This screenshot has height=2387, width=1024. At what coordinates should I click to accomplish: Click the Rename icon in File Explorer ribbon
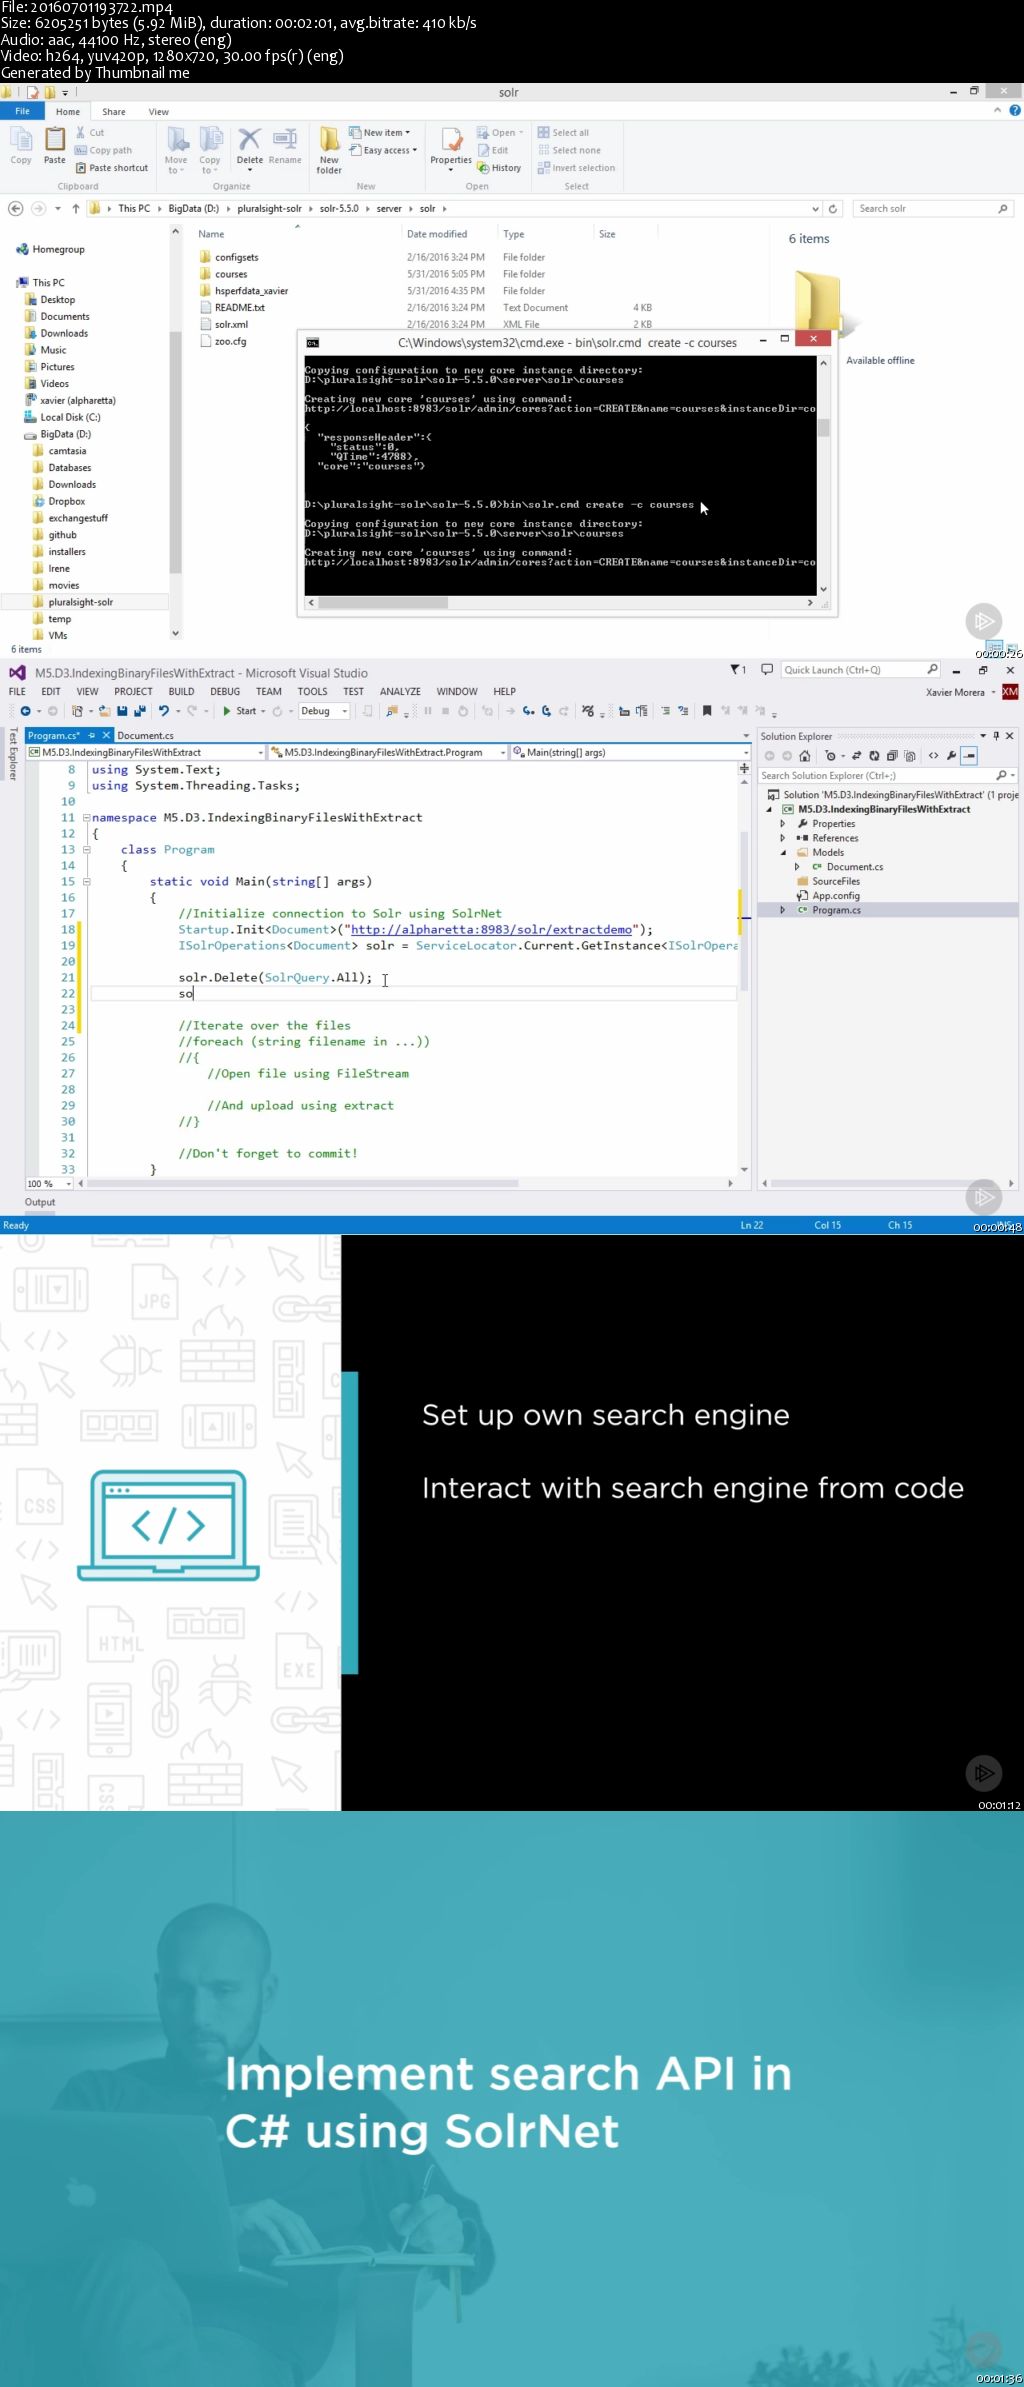(x=285, y=139)
